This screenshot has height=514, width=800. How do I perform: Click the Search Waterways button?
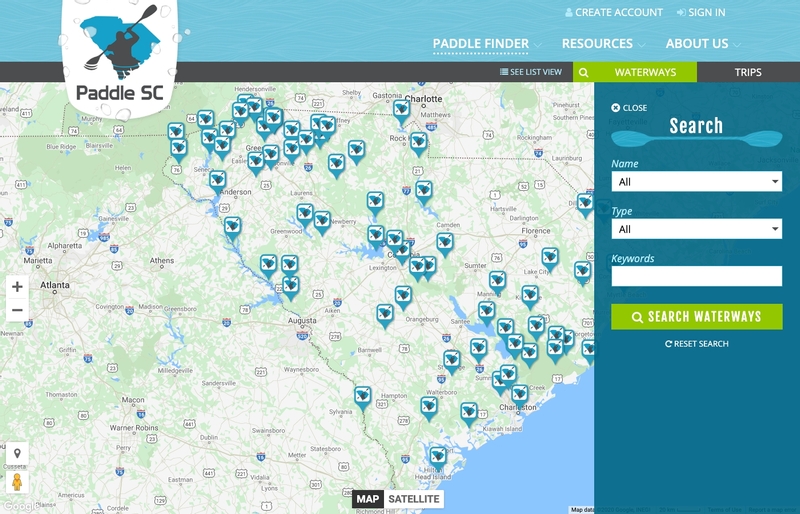[x=696, y=316]
